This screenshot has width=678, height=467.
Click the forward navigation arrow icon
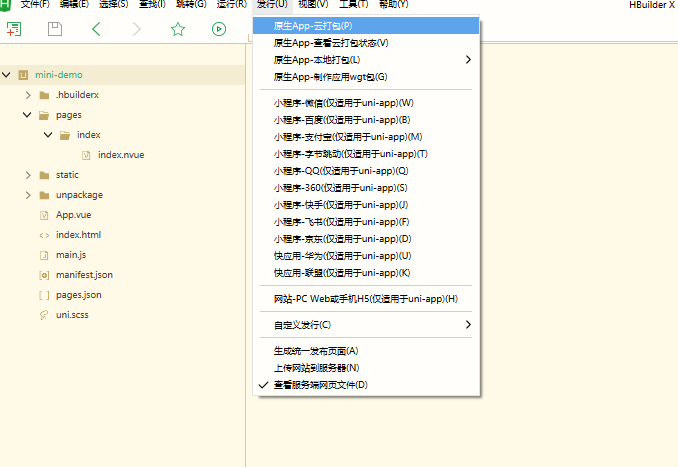coord(137,29)
